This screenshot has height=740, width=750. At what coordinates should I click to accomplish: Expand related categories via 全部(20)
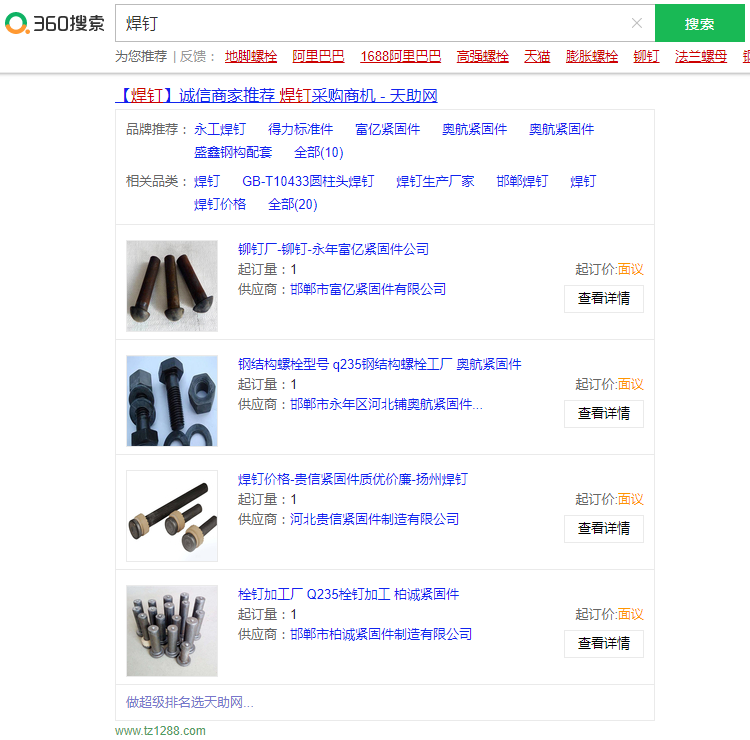click(292, 204)
